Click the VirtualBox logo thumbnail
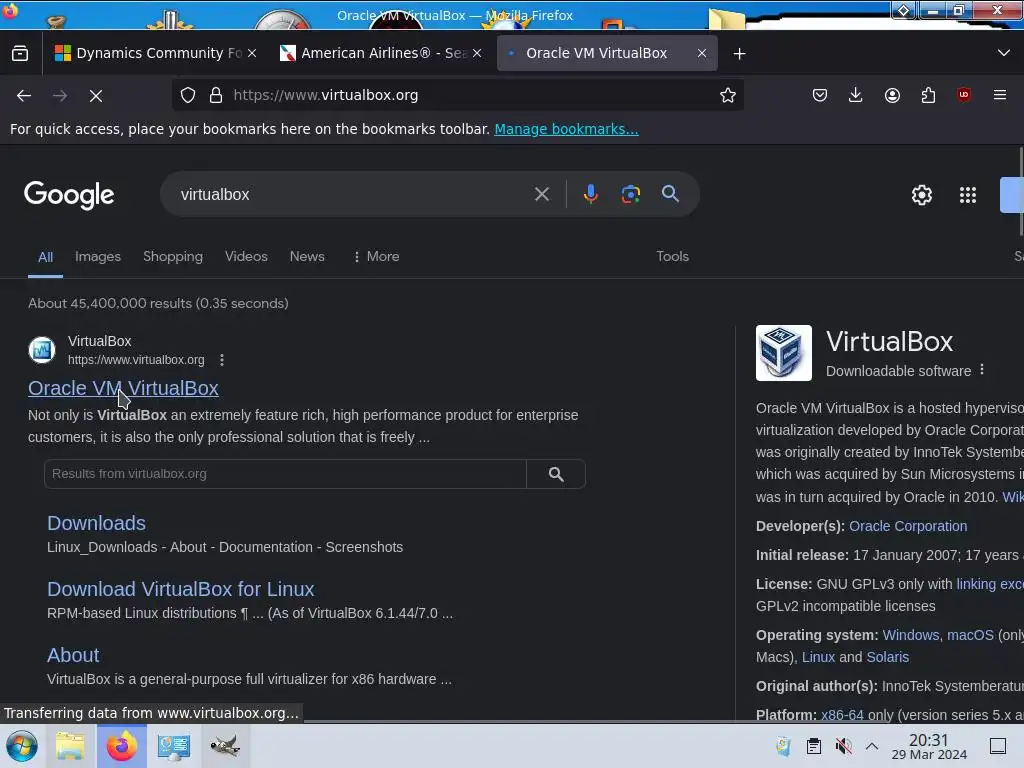Screen dimensions: 1024x768 tap(784, 353)
